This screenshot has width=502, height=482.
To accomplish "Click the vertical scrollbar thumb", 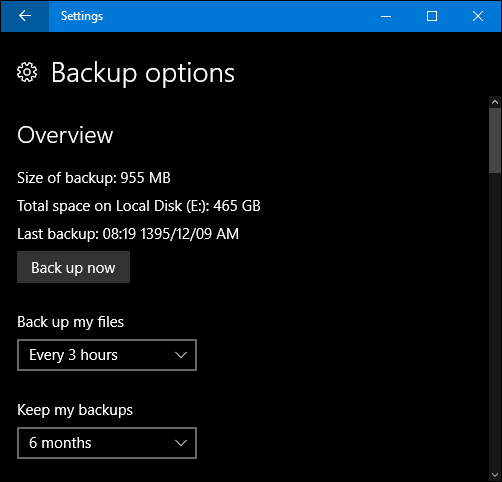I will (495, 140).
